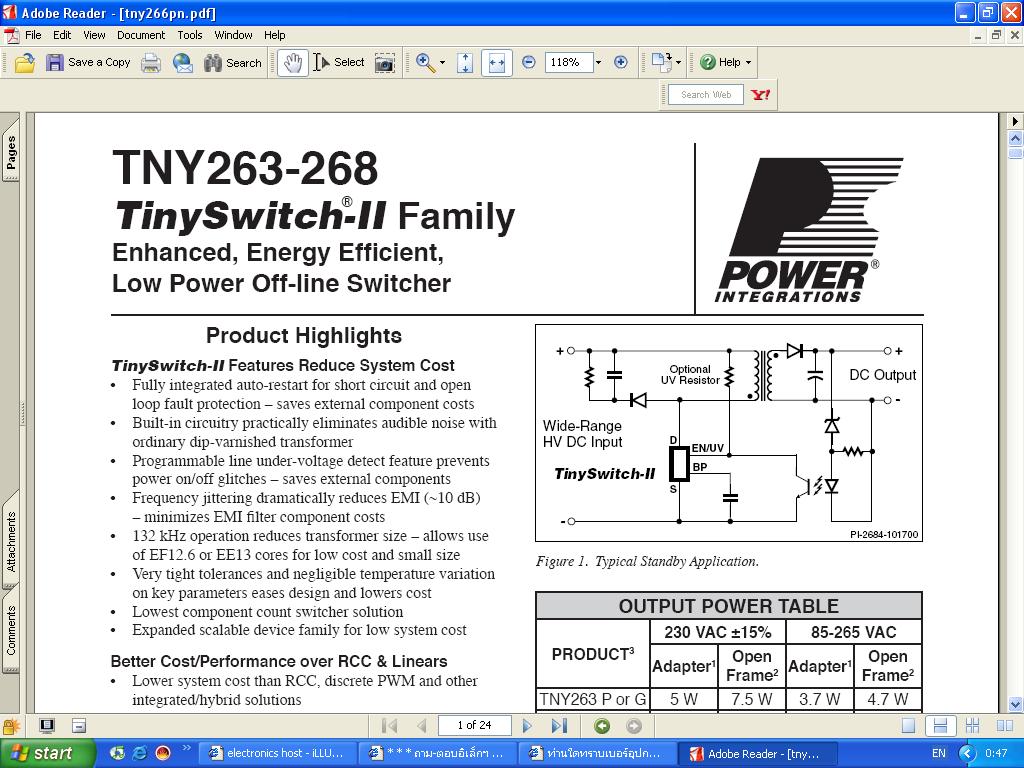
Task: Expand the quick launch chevron
Action: click(186, 748)
